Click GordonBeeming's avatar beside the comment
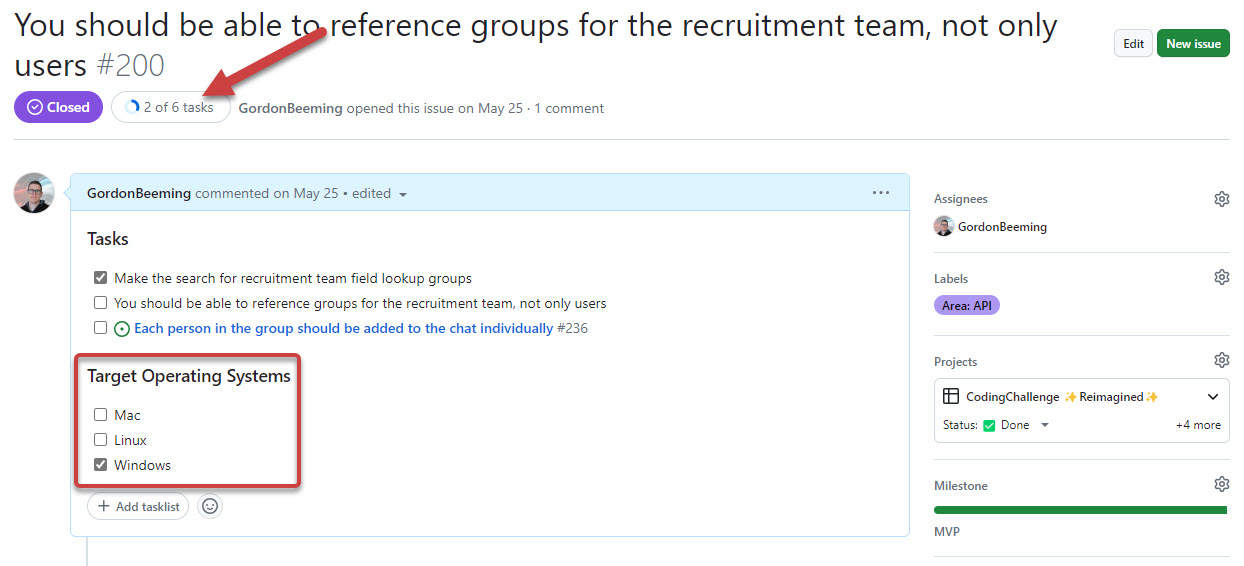 (34, 193)
